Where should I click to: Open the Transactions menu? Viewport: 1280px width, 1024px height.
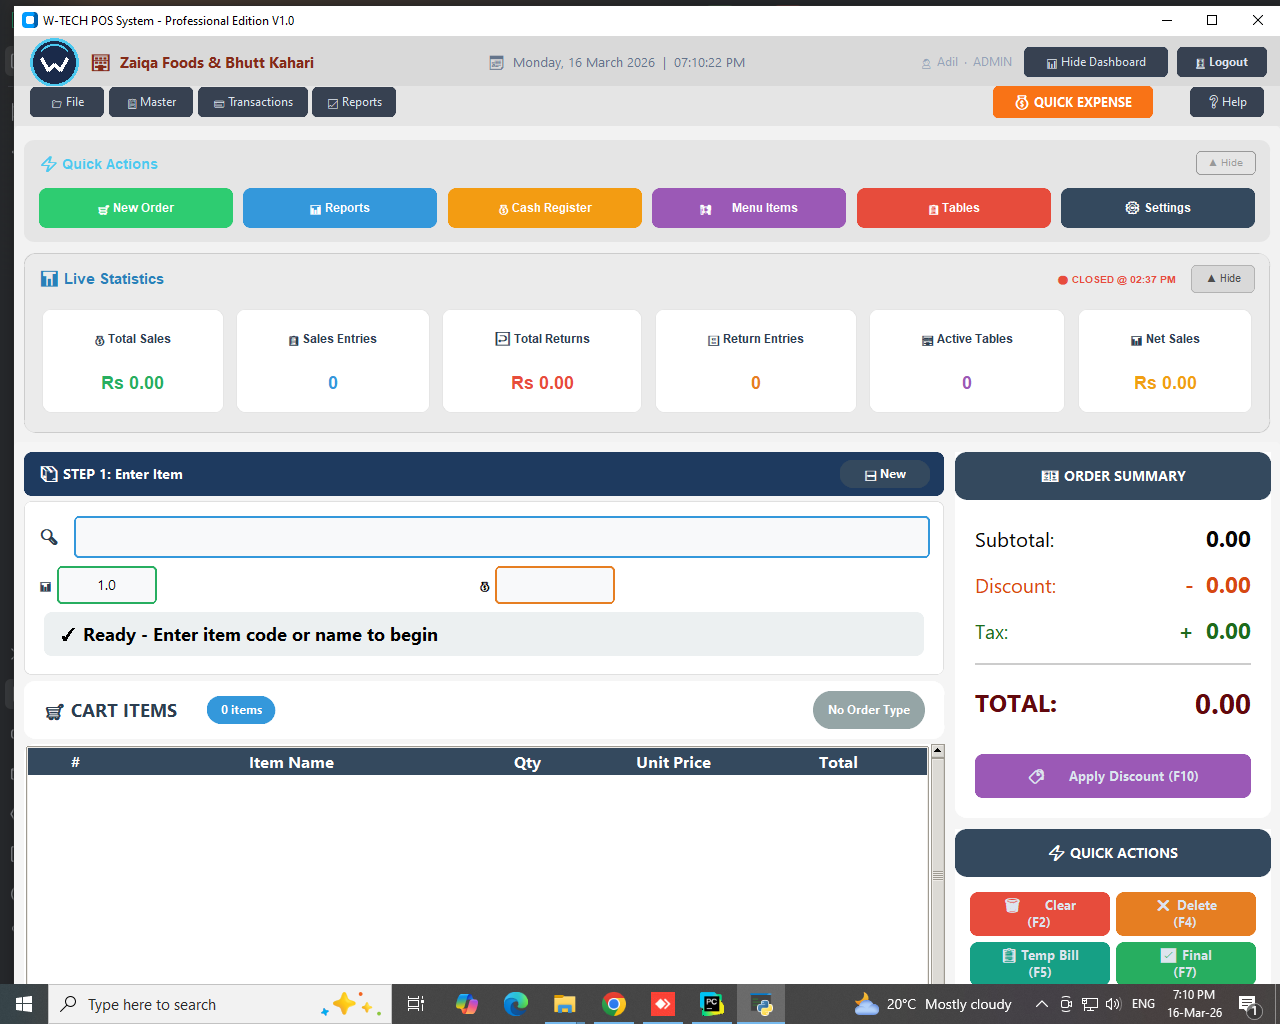[253, 102]
